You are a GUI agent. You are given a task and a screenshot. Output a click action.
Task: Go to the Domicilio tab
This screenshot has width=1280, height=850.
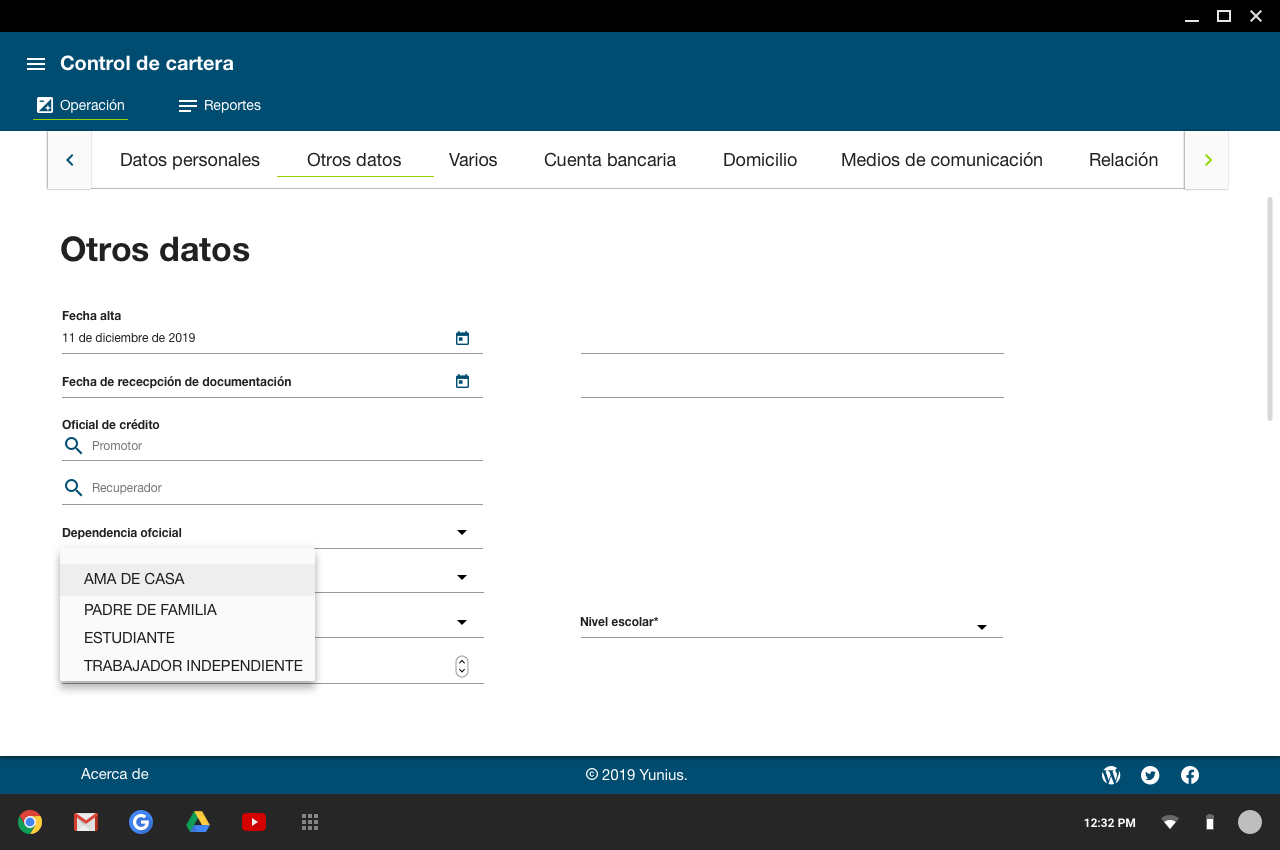(x=760, y=160)
